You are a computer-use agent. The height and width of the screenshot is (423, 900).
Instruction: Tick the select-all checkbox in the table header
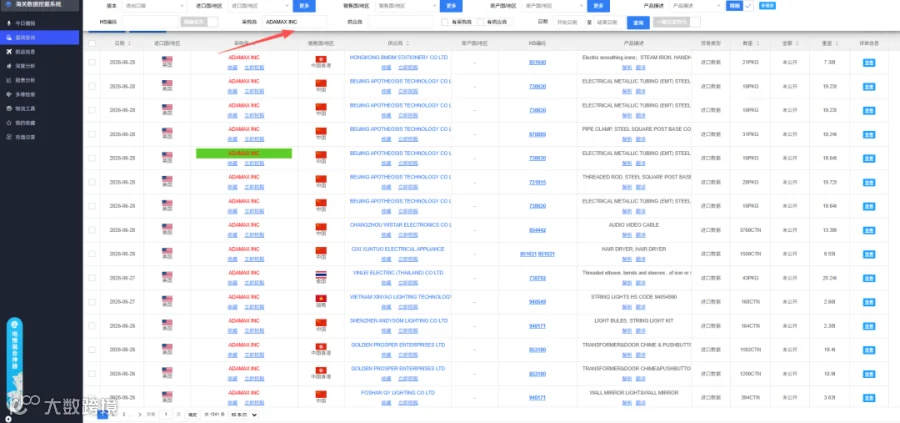(x=92, y=43)
